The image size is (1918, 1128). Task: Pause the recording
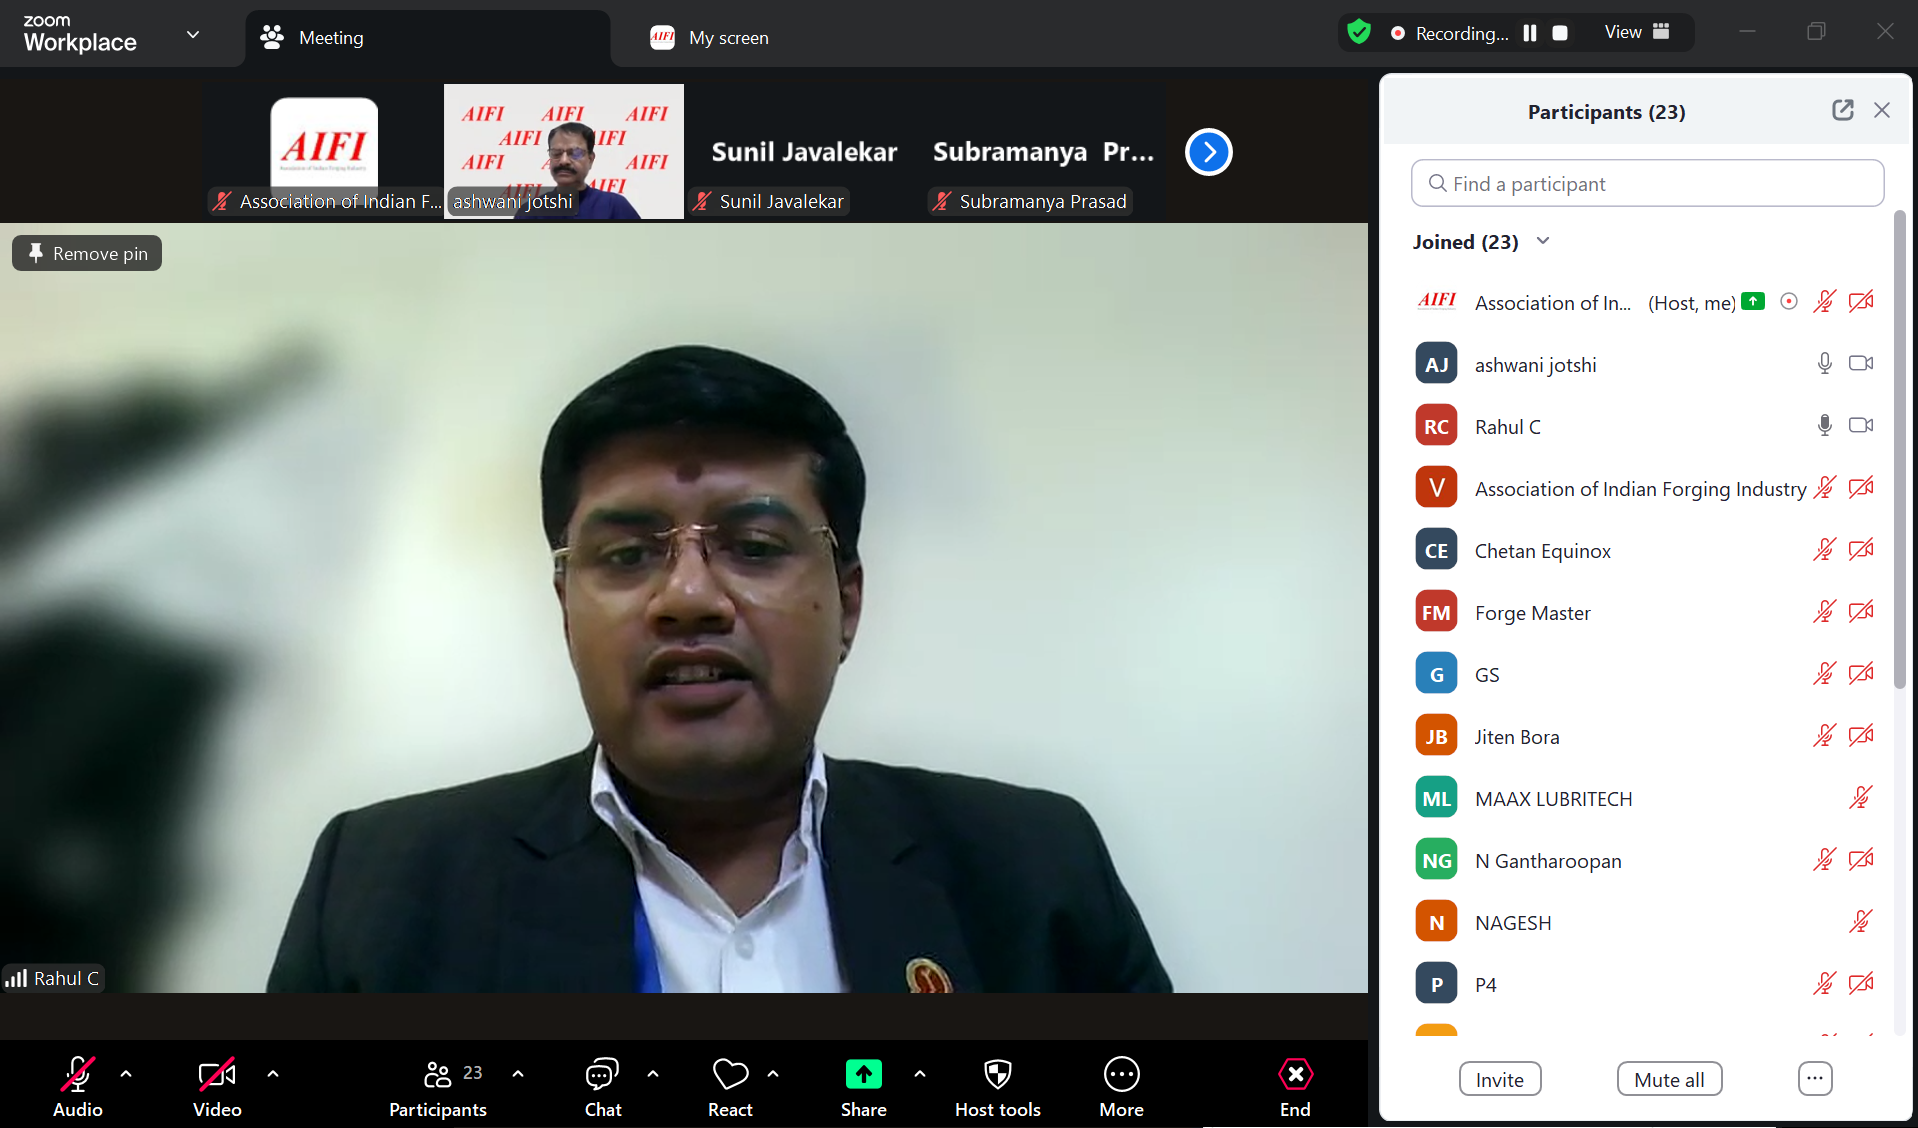pos(1530,33)
